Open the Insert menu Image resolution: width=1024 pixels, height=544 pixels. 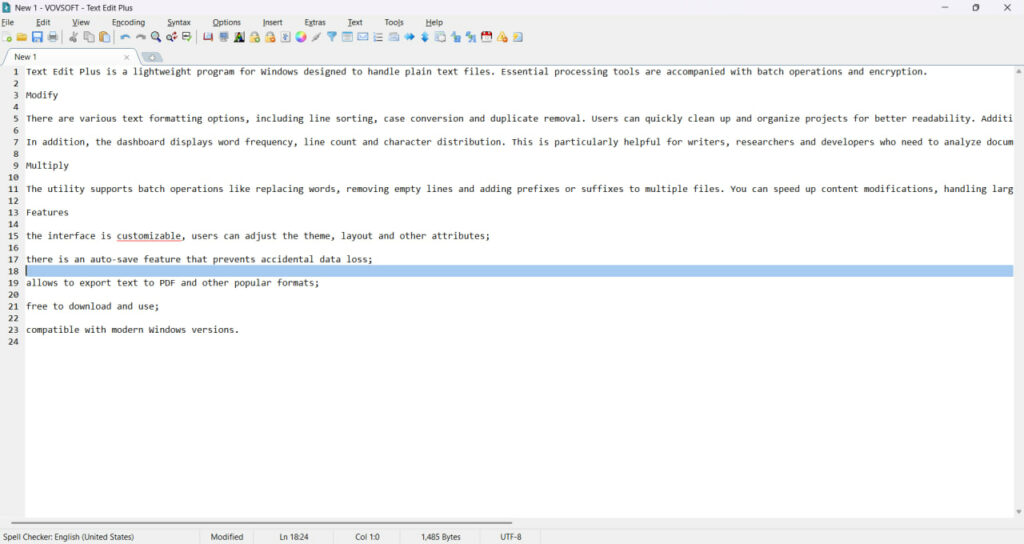point(272,22)
